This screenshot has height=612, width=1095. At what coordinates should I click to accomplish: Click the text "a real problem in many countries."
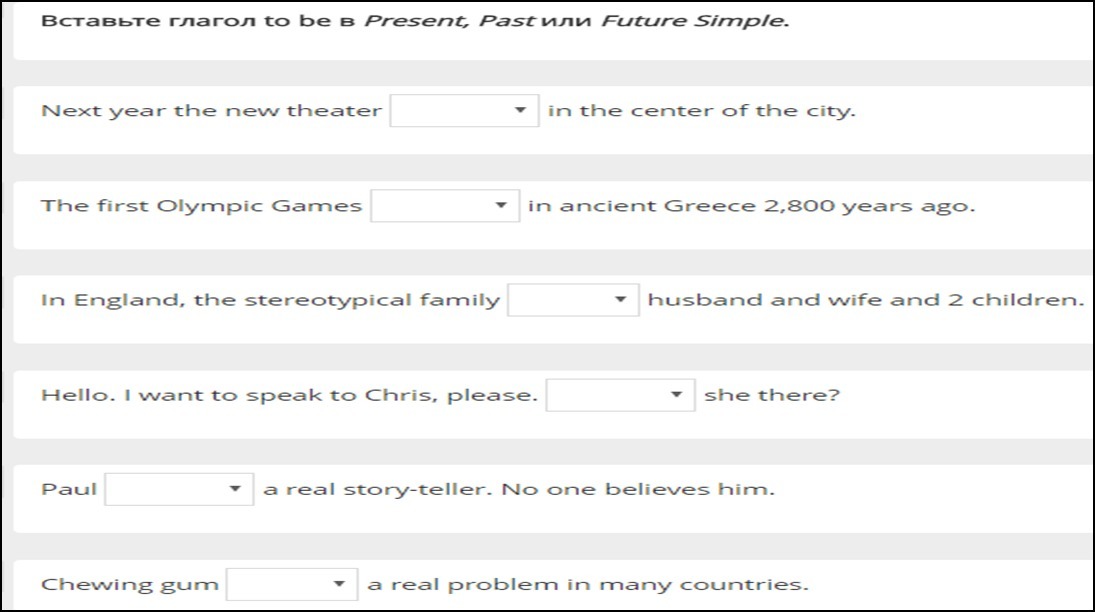pyautogui.click(x=588, y=585)
